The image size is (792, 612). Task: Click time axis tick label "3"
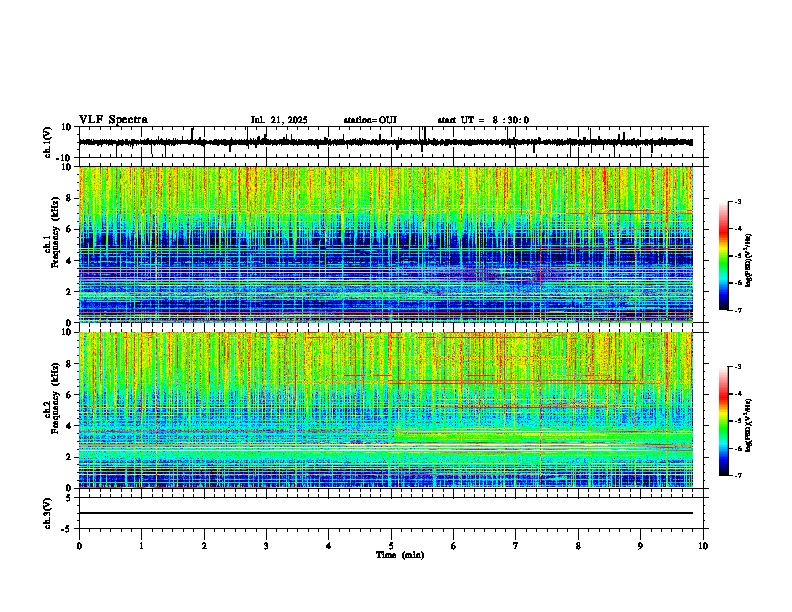(x=266, y=546)
